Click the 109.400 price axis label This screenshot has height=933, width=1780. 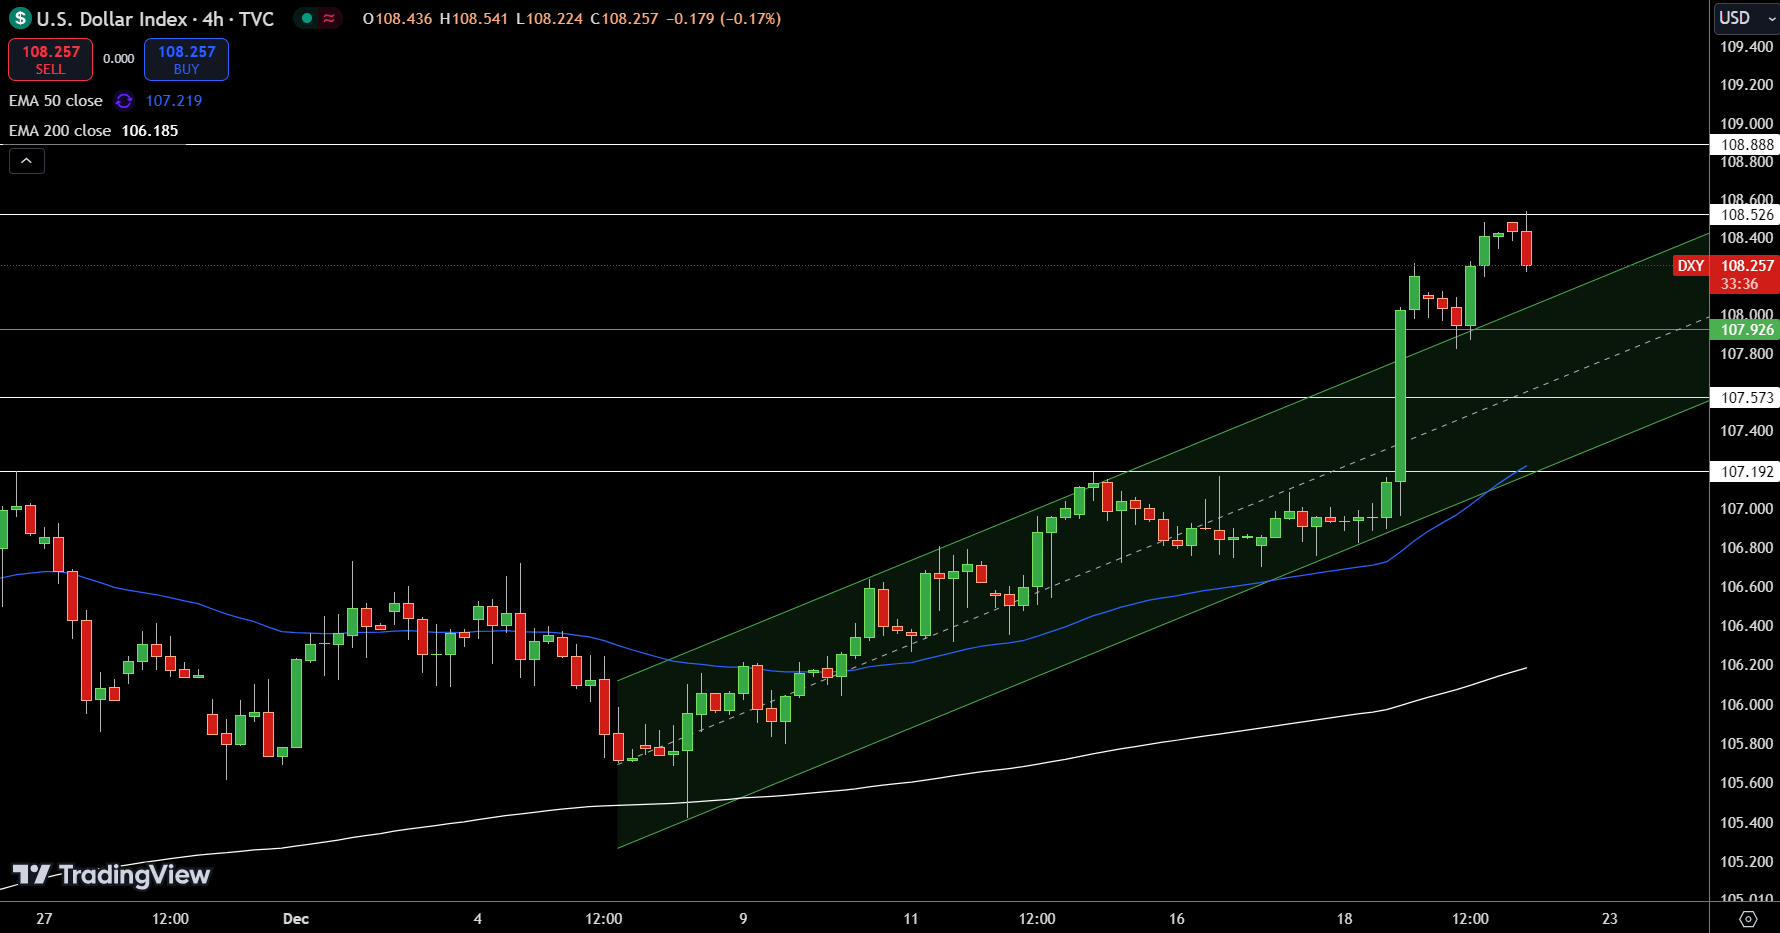coord(1746,47)
